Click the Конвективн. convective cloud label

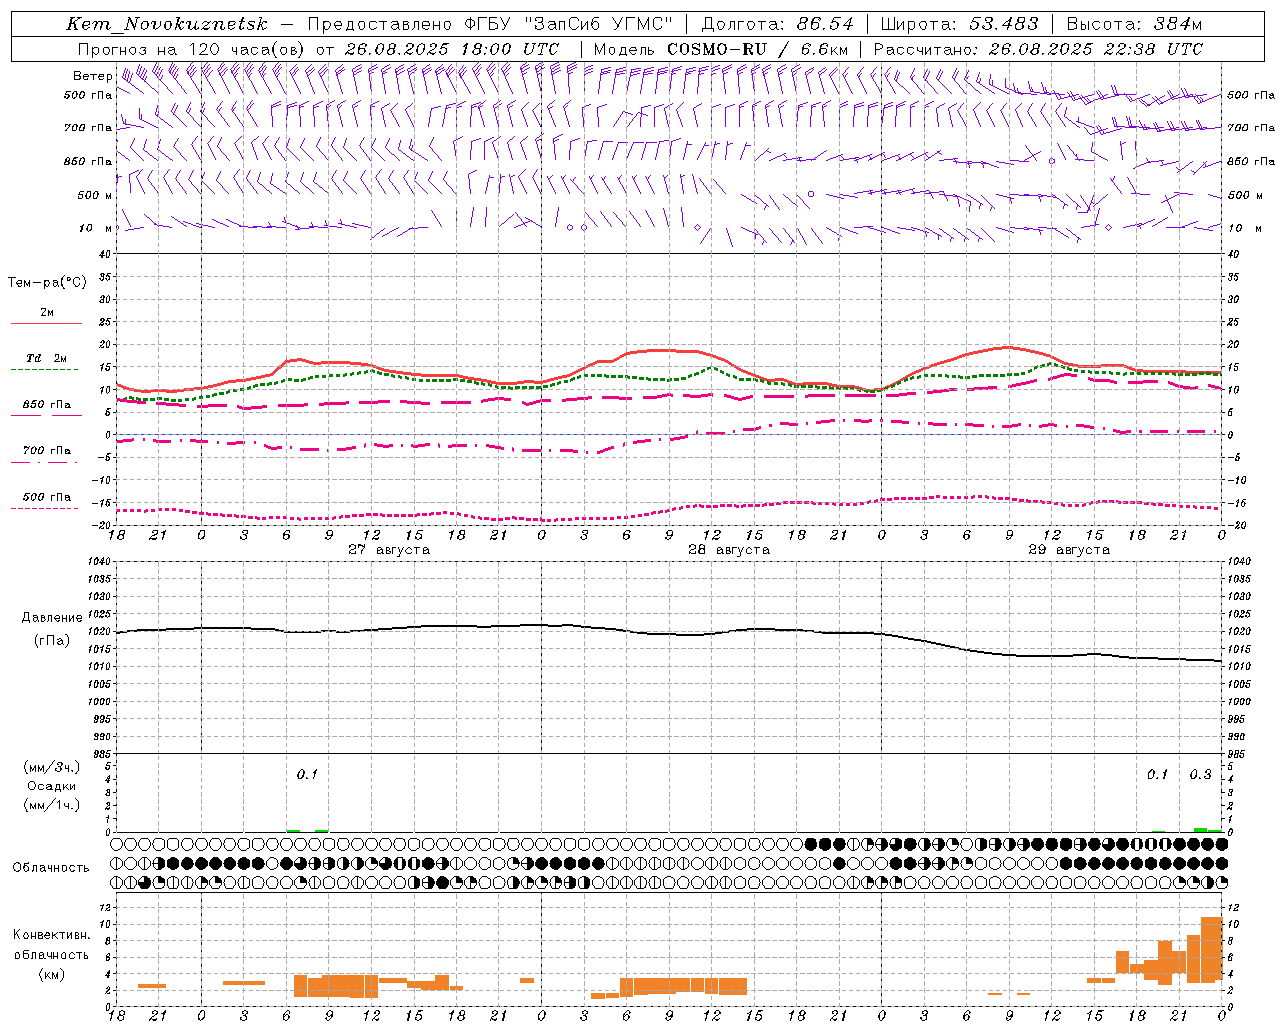tap(52, 935)
